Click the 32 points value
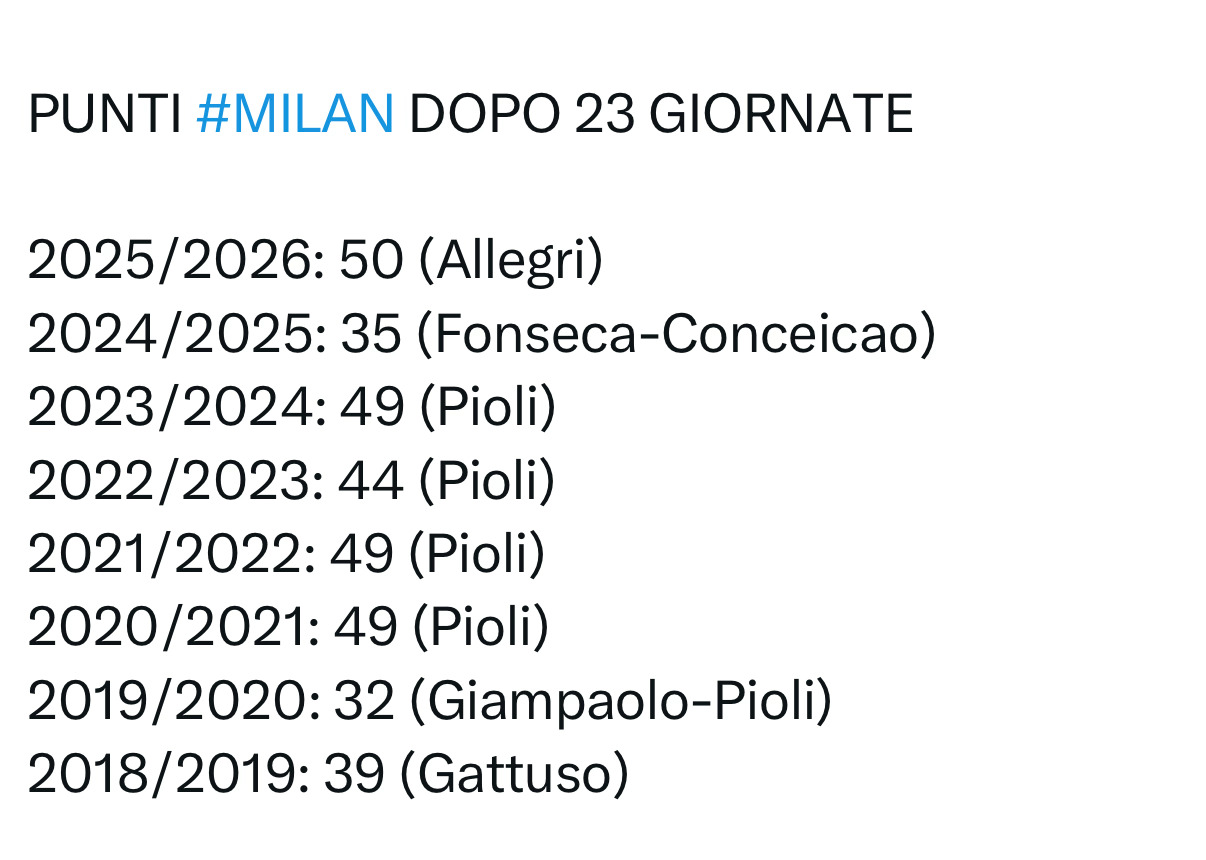Image resolution: width=1206 pixels, height=860 pixels. point(364,701)
